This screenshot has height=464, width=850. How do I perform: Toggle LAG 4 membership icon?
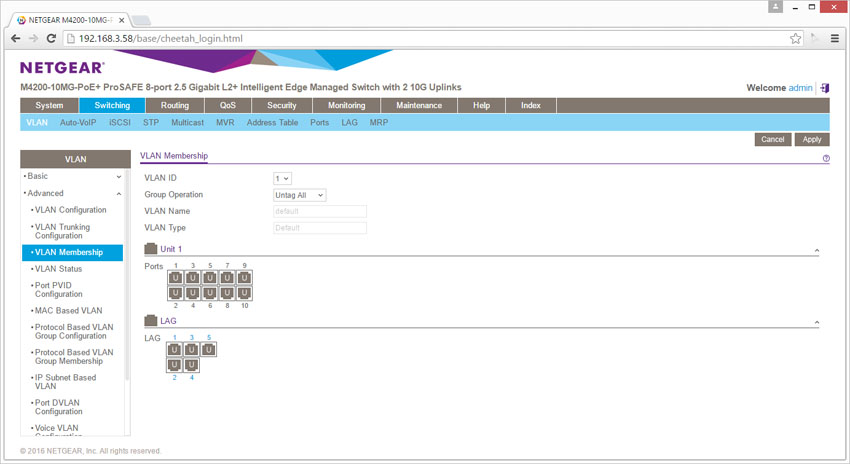click(x=191, y=365)
